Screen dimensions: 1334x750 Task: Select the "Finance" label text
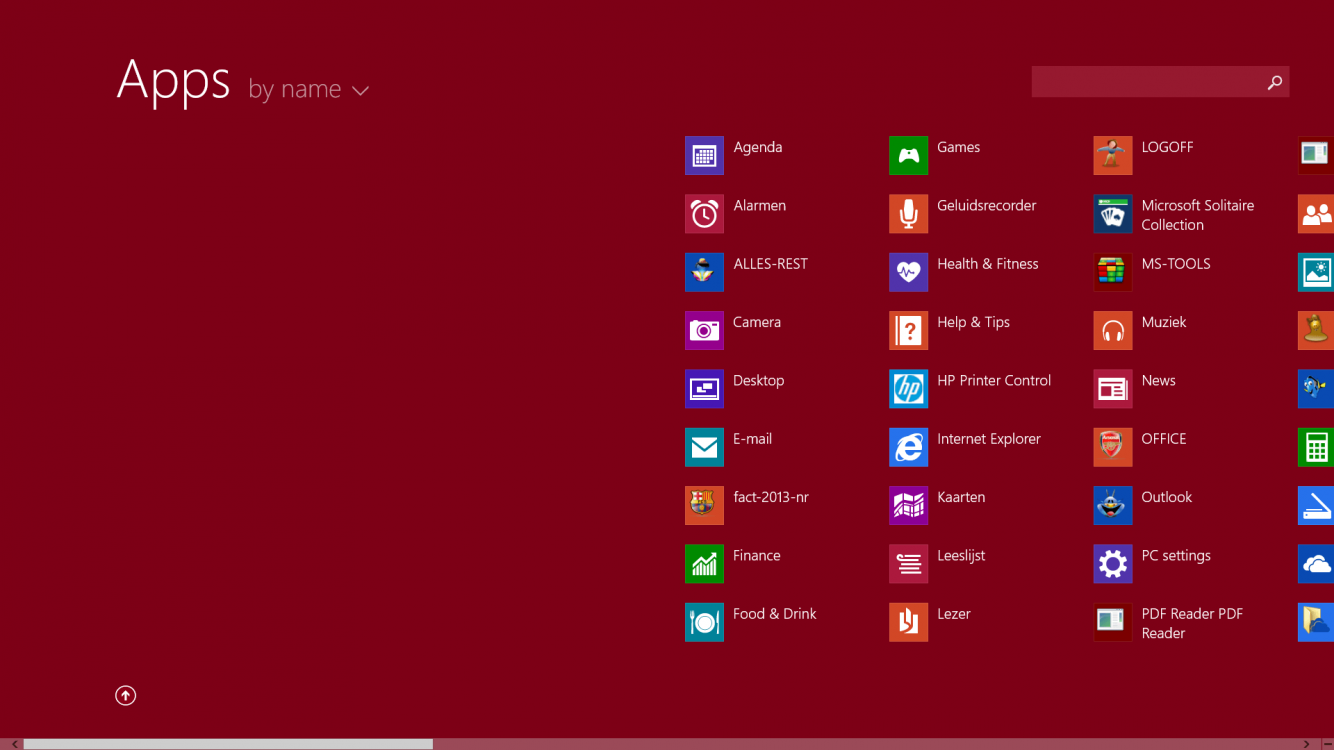757,555
